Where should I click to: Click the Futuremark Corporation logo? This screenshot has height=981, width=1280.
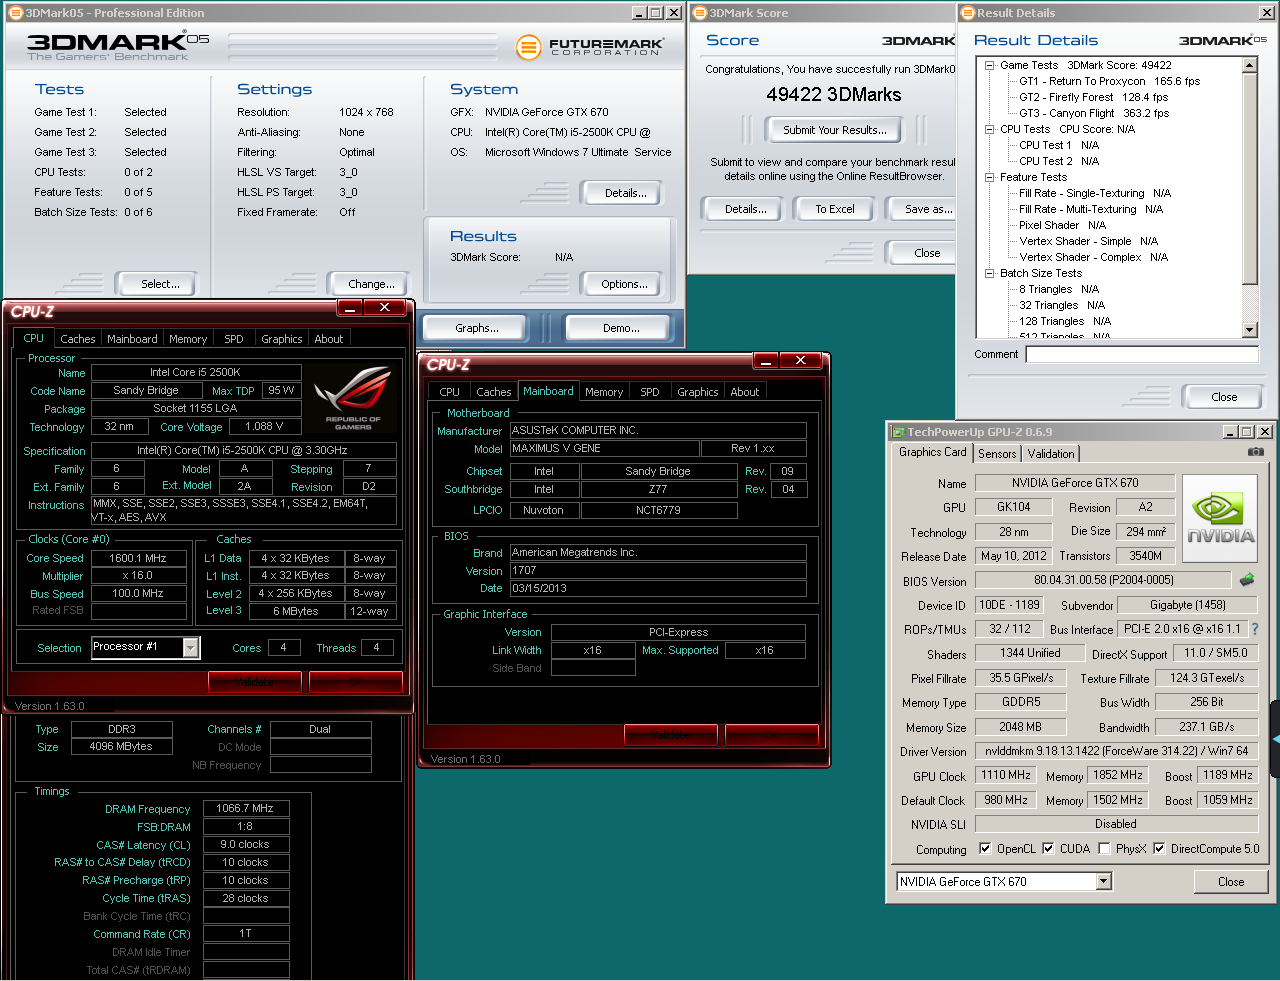(x=589, y=47)
